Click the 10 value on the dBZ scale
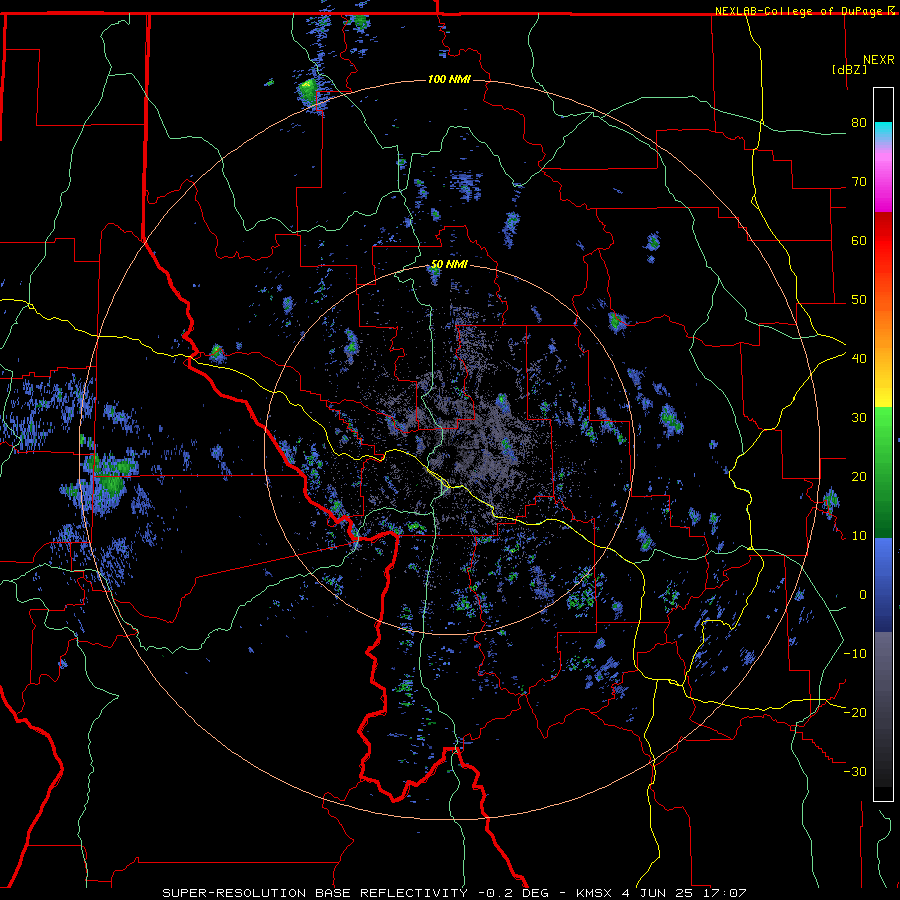900x900 pixels. point(859,536)
